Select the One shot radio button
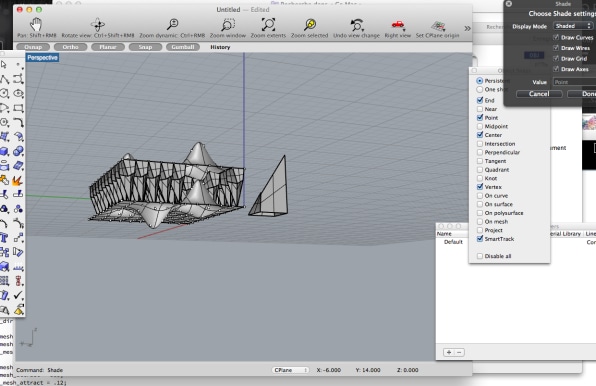Image resolution: width=596 pixels, height=386 pixels. click(480, 89)
